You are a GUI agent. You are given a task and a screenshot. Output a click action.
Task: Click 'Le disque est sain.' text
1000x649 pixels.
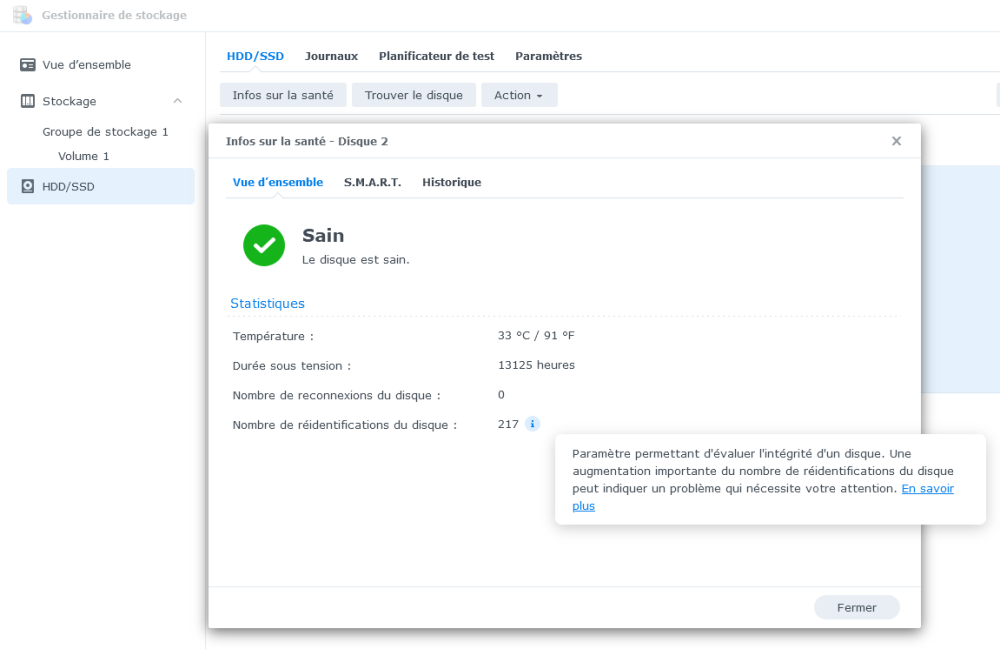click(355, 260)
